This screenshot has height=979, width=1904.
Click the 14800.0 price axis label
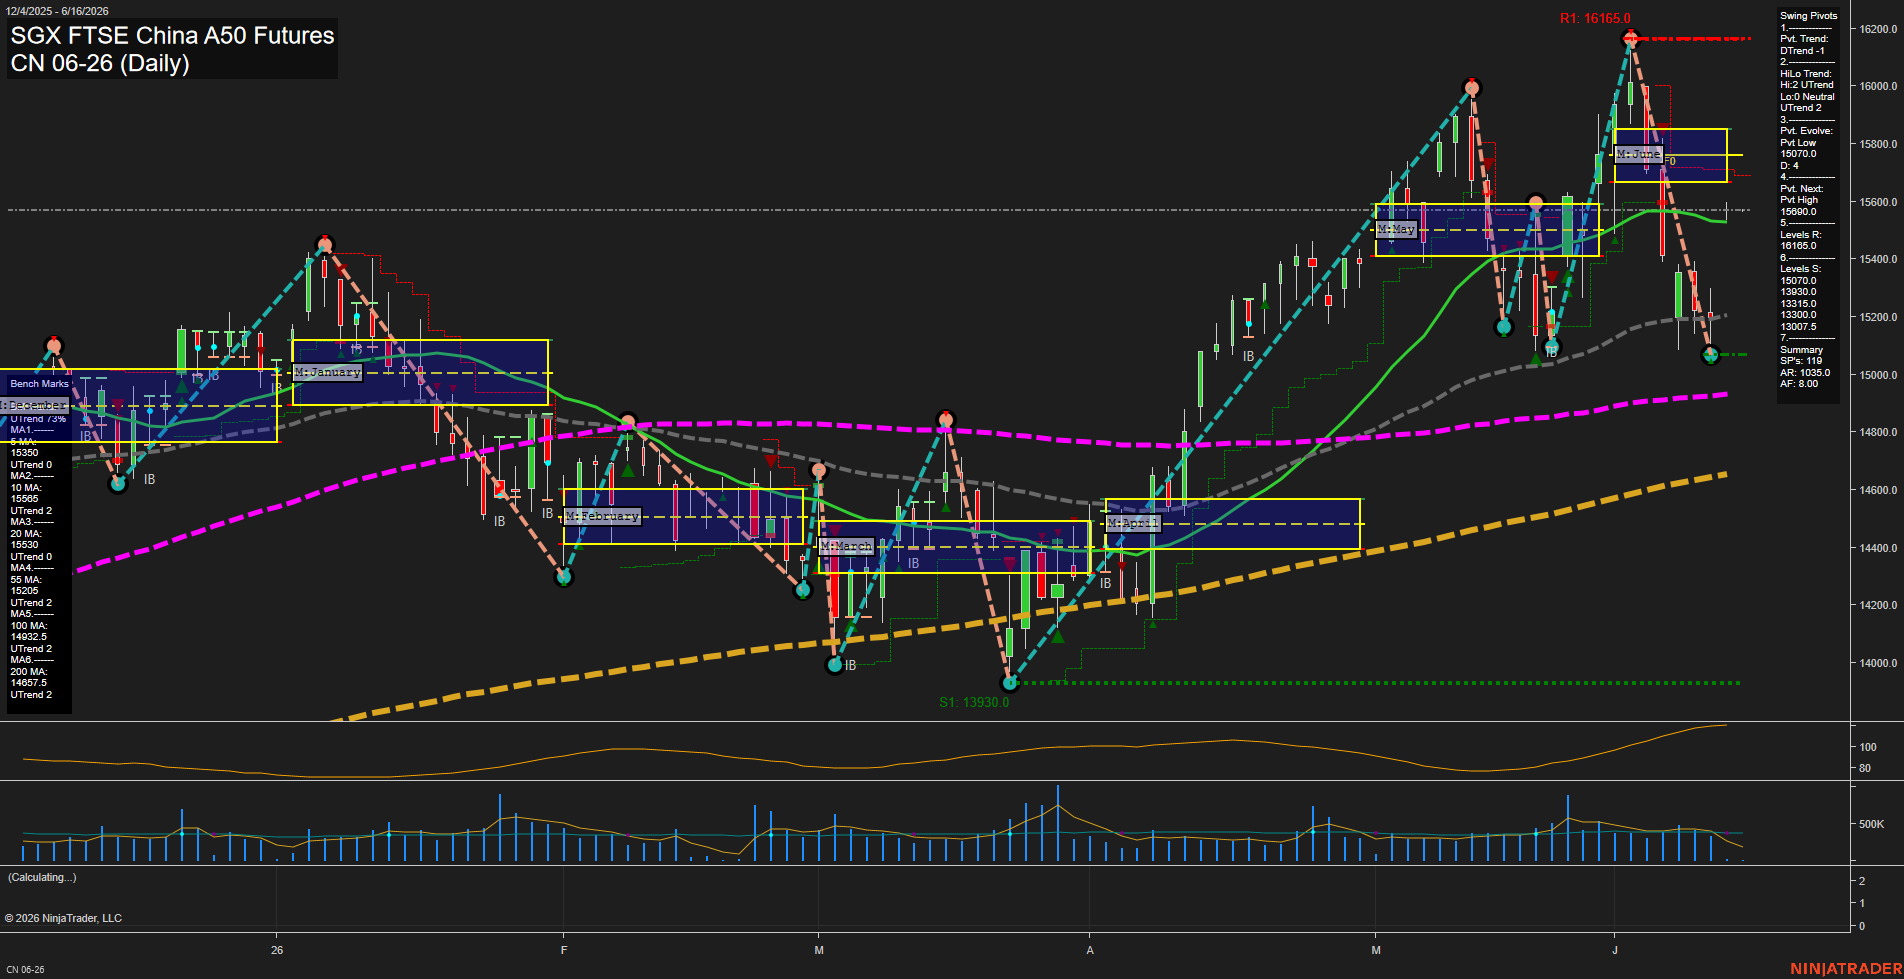pyautogui.click(x=1878, y=432)
